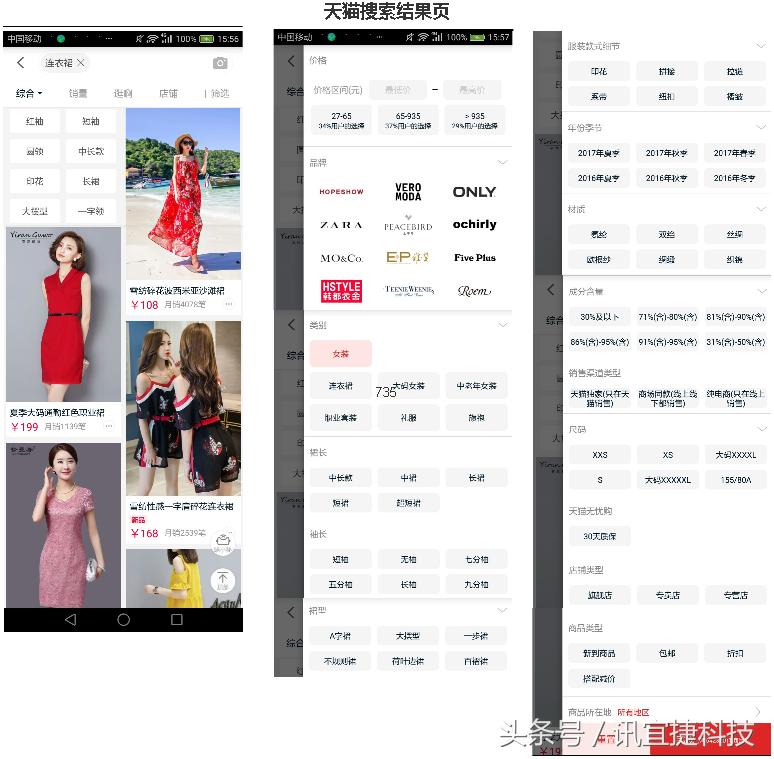Choose the 27-65 price range
Screen dimensions: 774x759
tap(342, 120)
